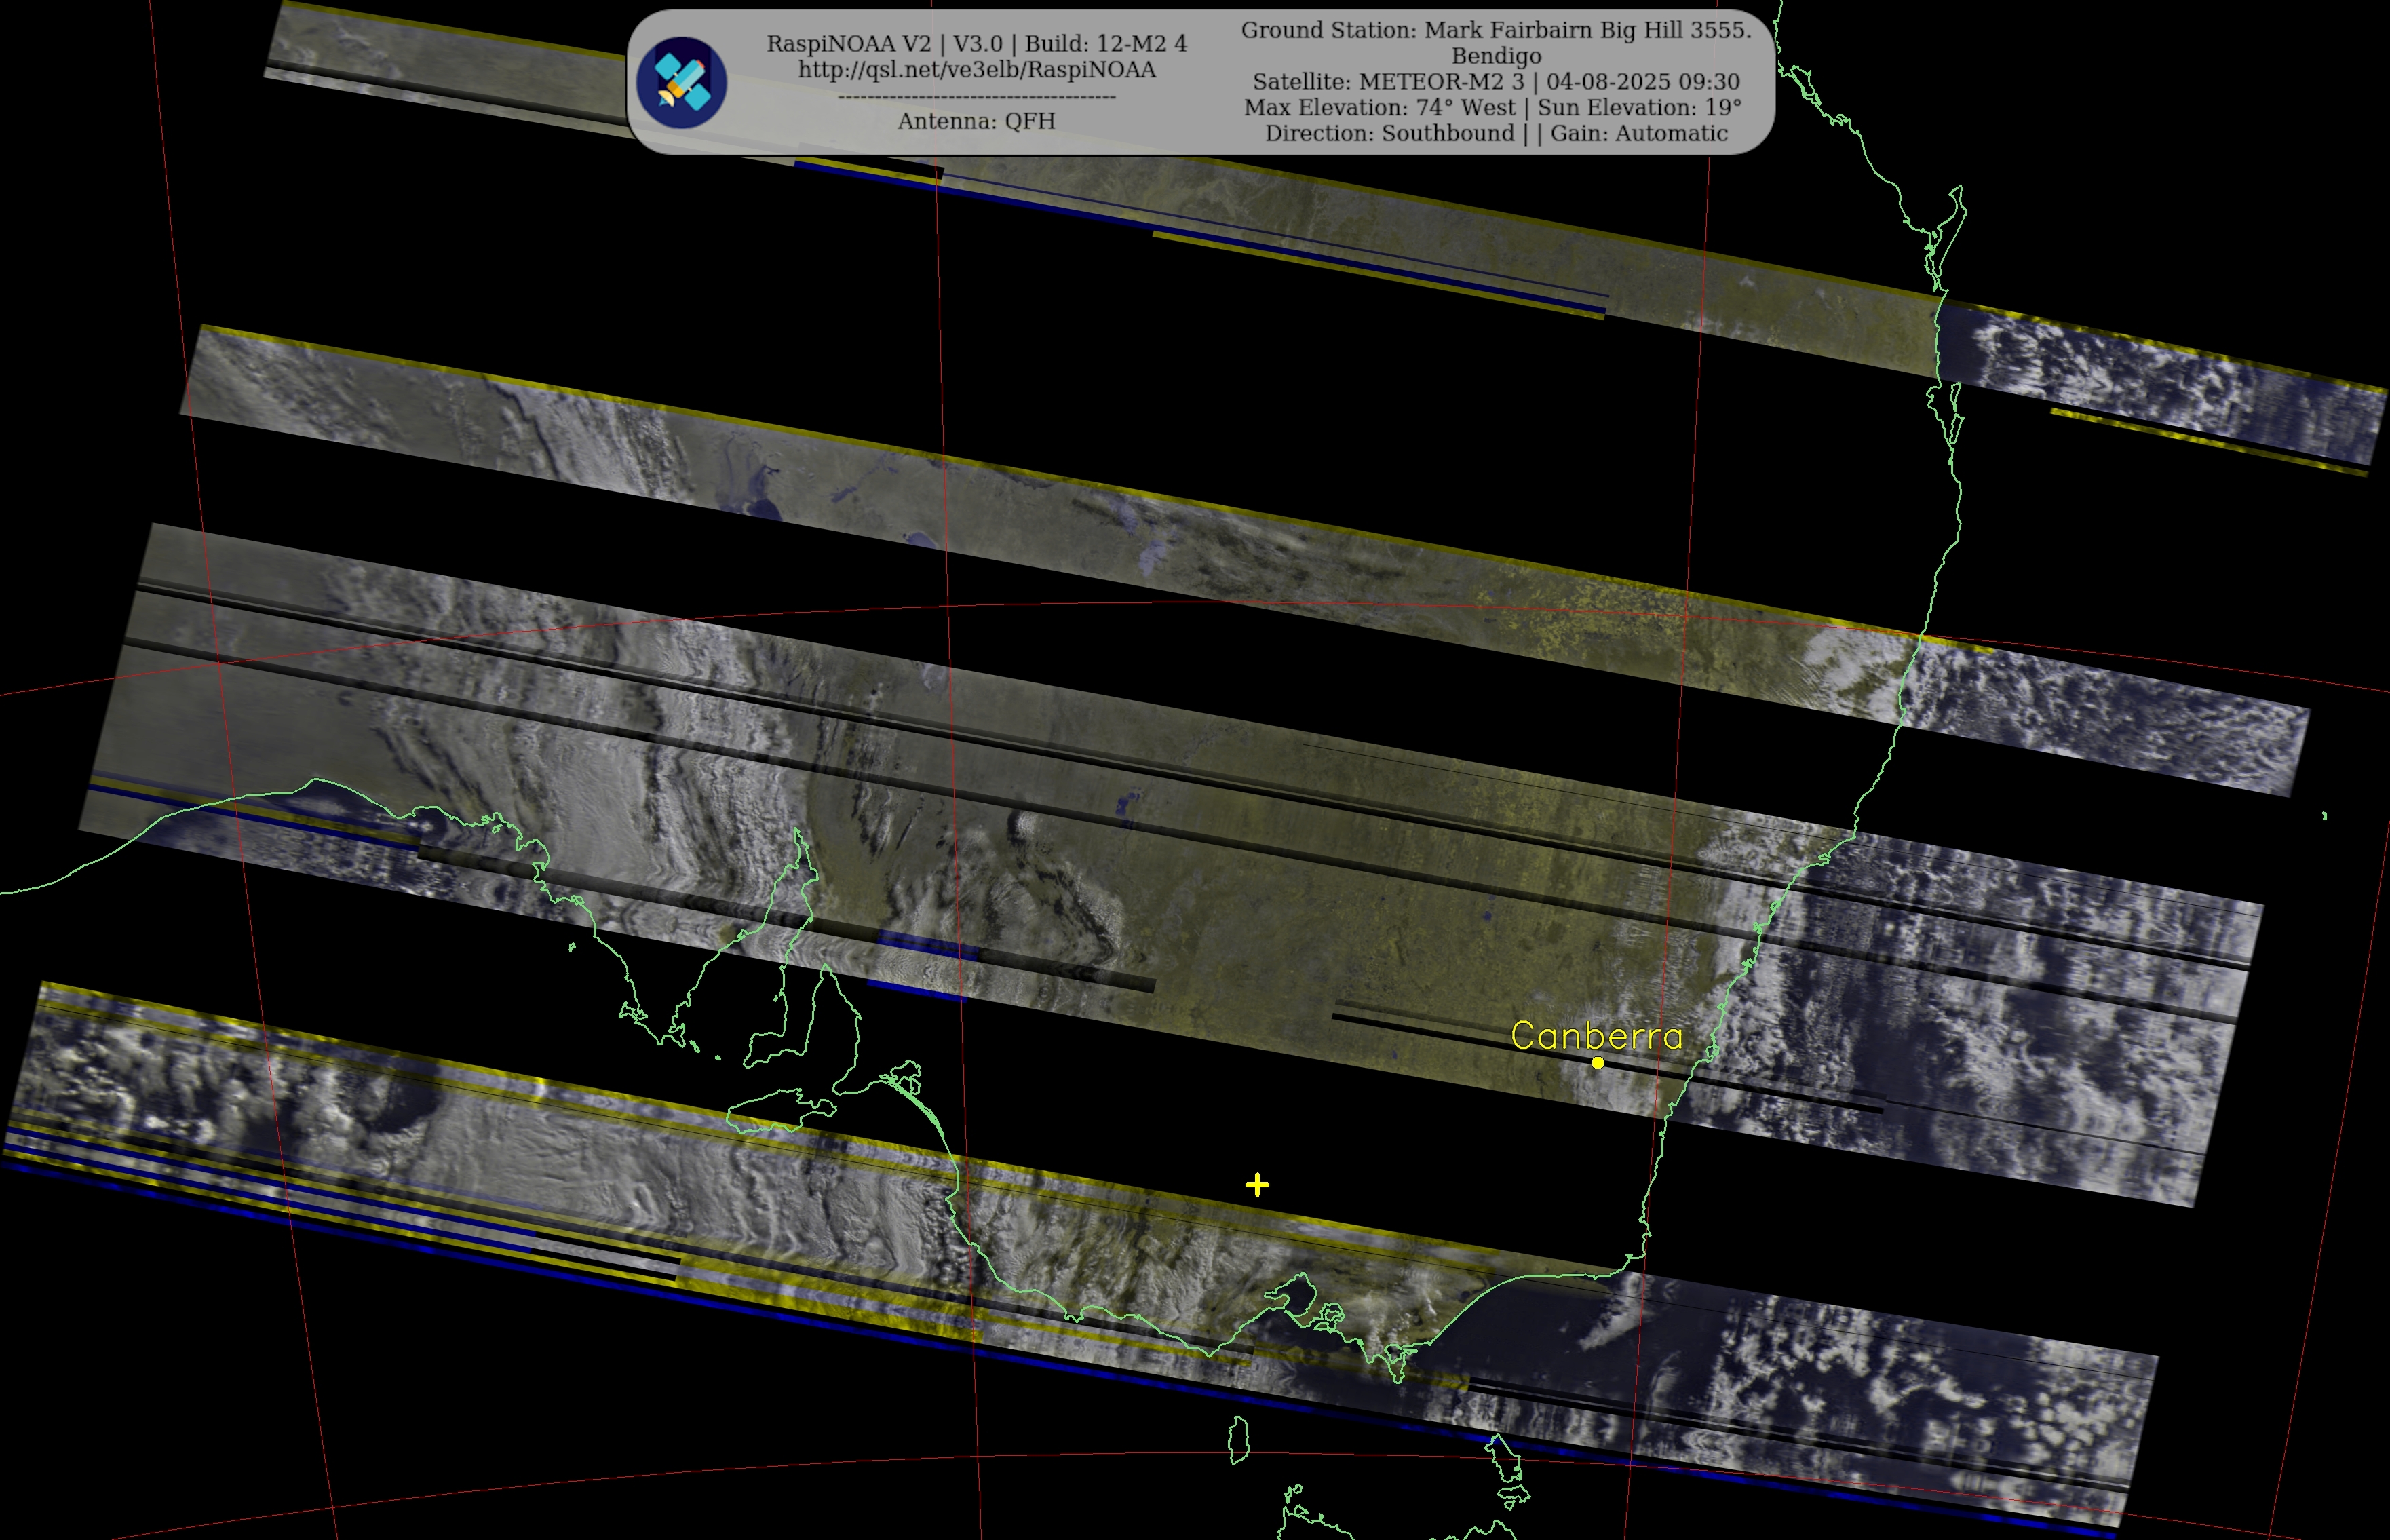Click the dashed separator line in header
This screenshot has height=1540, width=2390.
click(x=976, y=97)
